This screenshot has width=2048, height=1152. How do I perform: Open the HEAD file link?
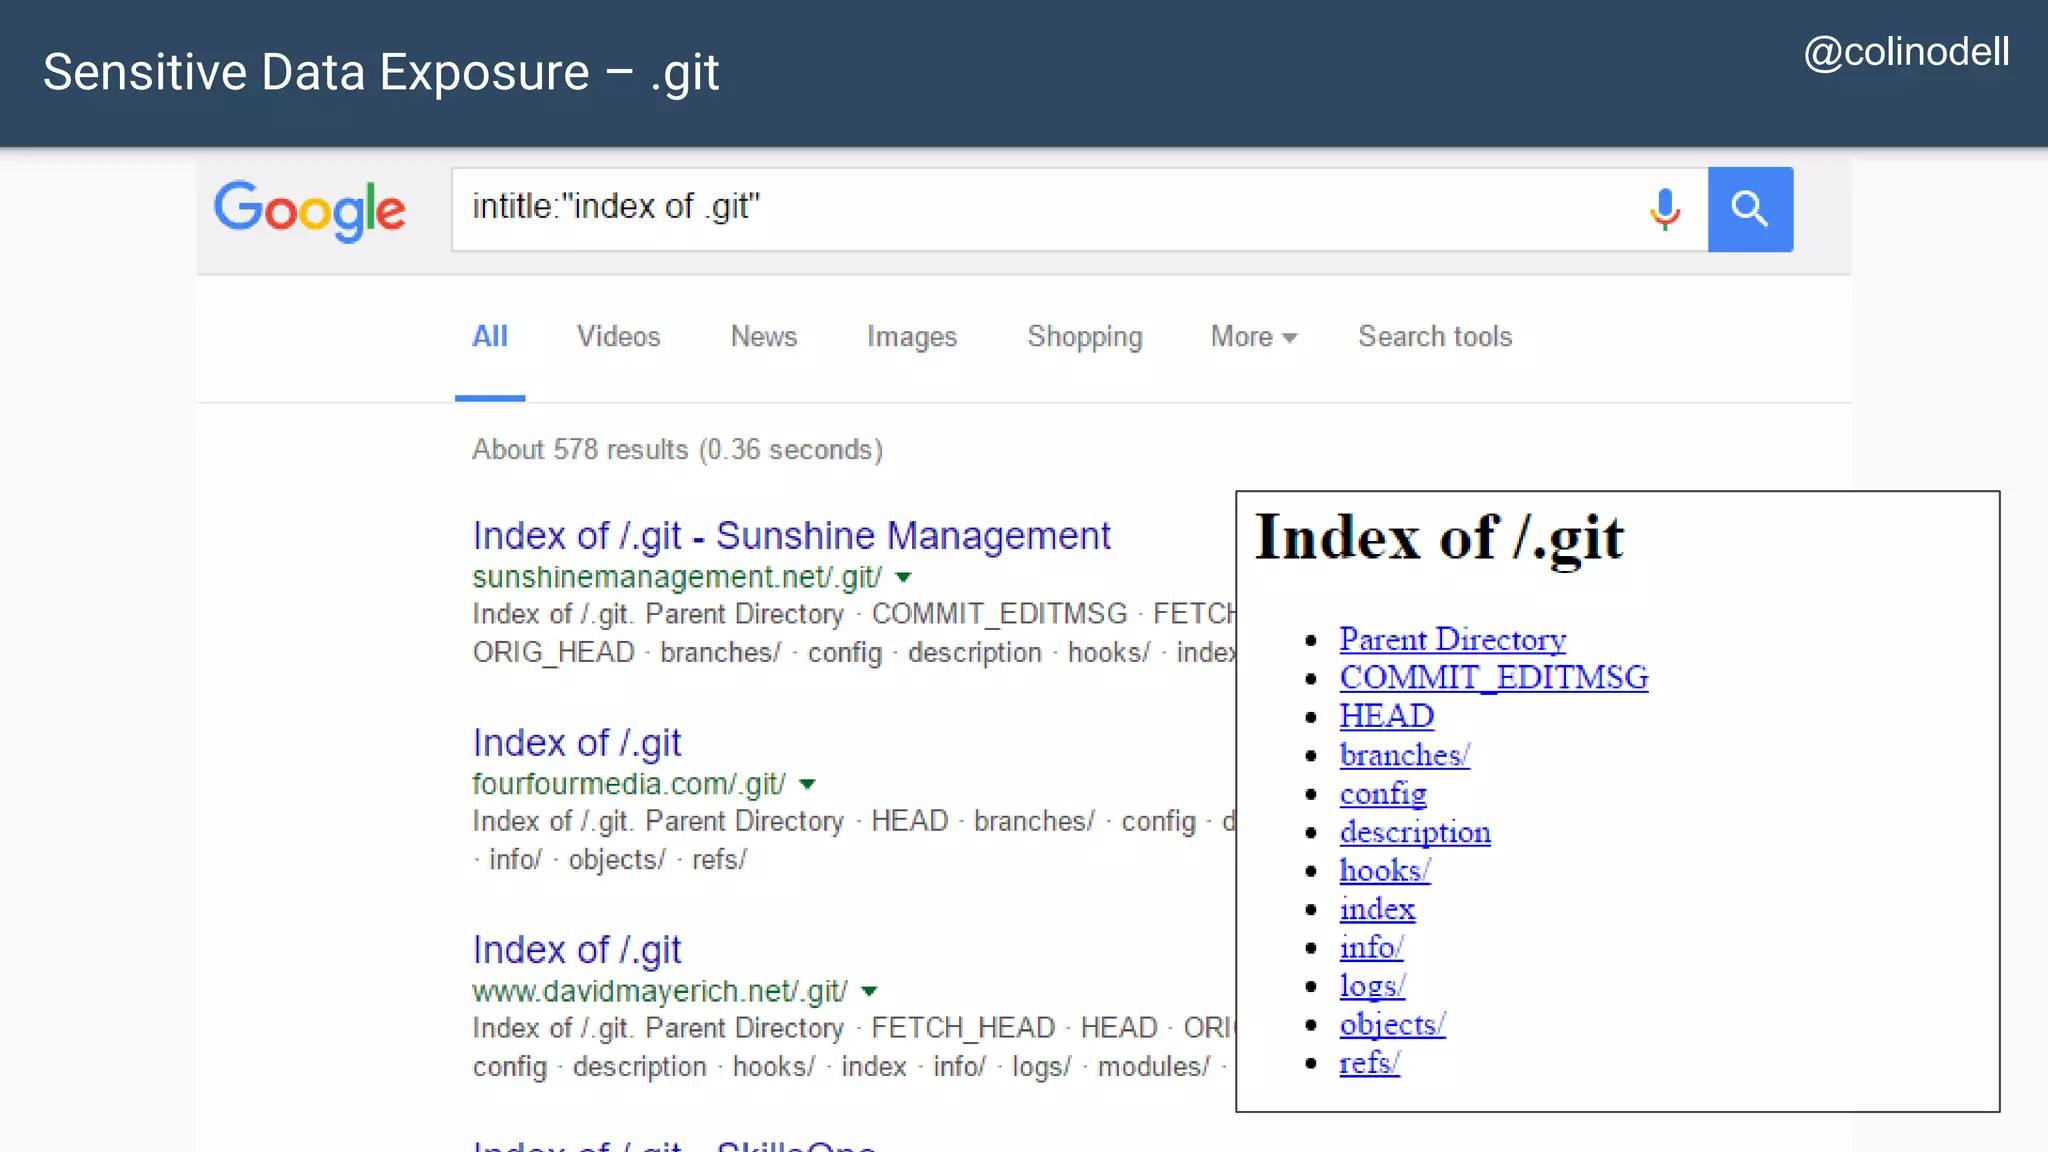(1387, 716)
